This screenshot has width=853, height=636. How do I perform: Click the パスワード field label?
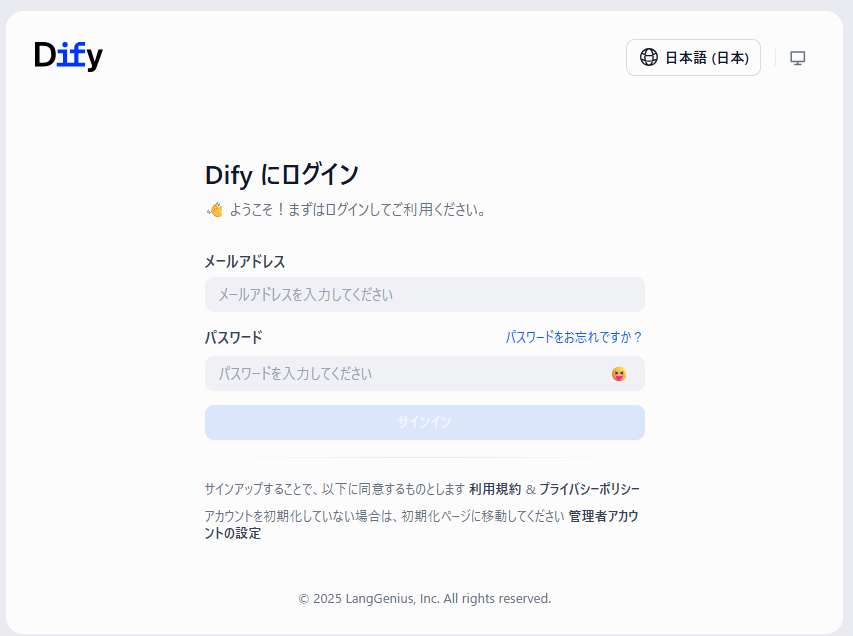233,337
